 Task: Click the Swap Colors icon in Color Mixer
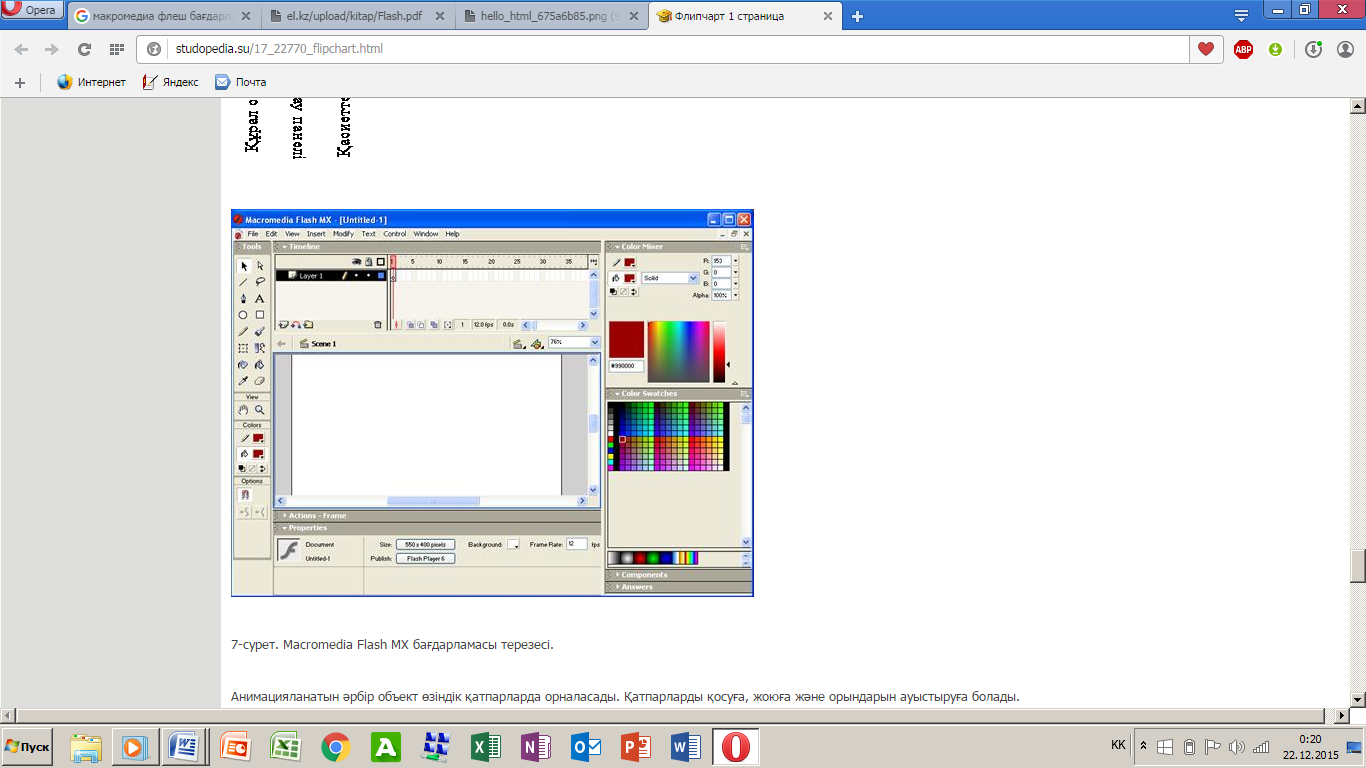pyautogui.click(x=634, y=292)
